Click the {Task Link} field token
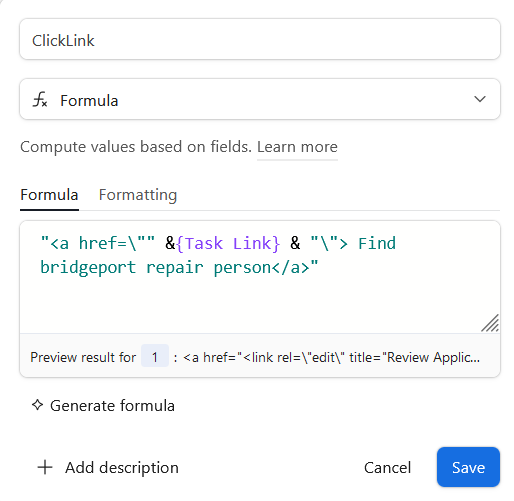Screen dimensions: 514x501 (228, 243)
